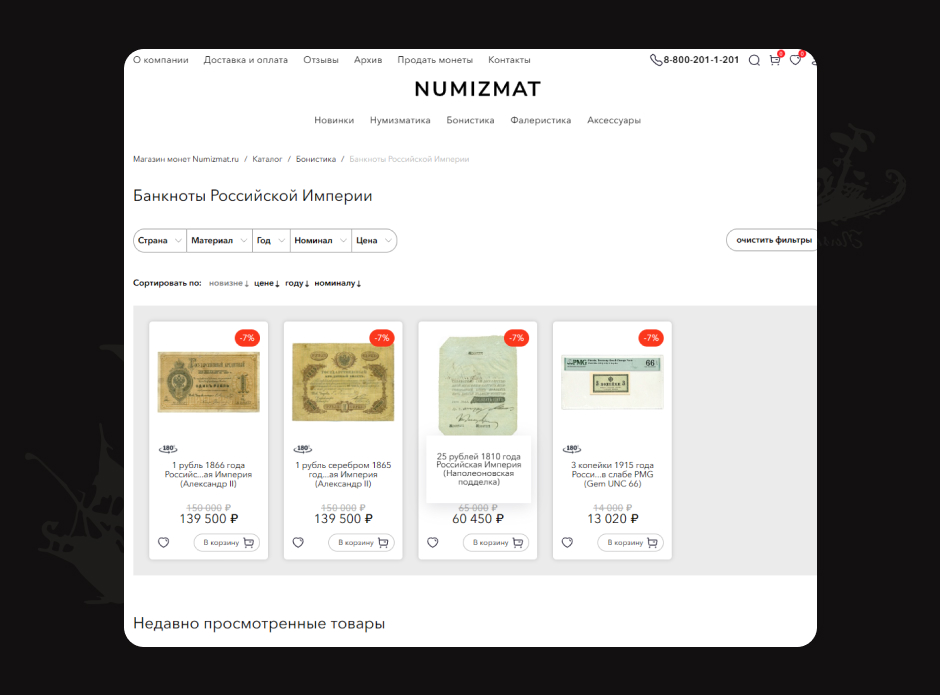The height and width of the screenshot is (695, 940).
Task: Expand the Материал filter dropdown
Action: pos(219,240)
